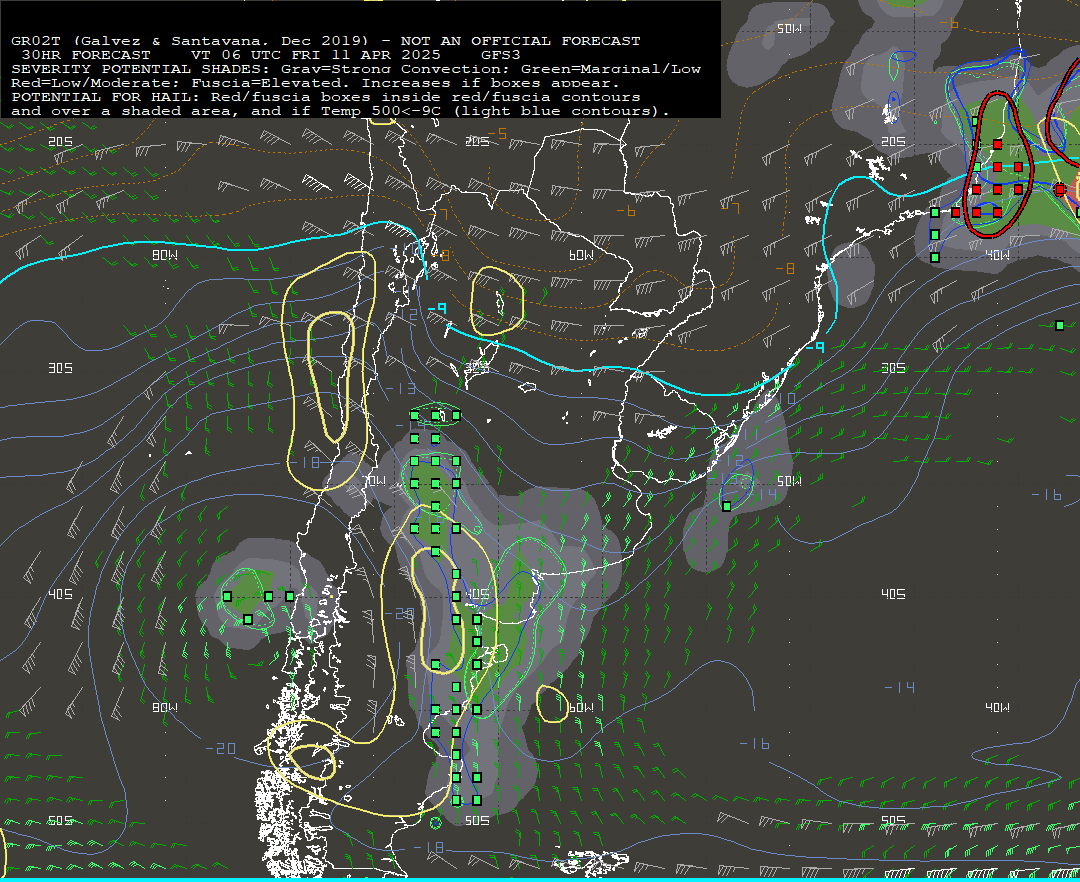Click 'SEVERITY POTENTIAL SHADES:' legend text
This screenshot has width=1080, height=882.
[x=141, y=69]
